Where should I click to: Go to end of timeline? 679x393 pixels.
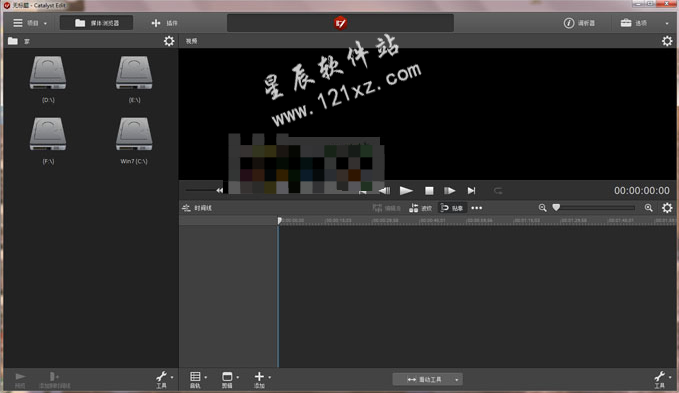pos(472,190)
